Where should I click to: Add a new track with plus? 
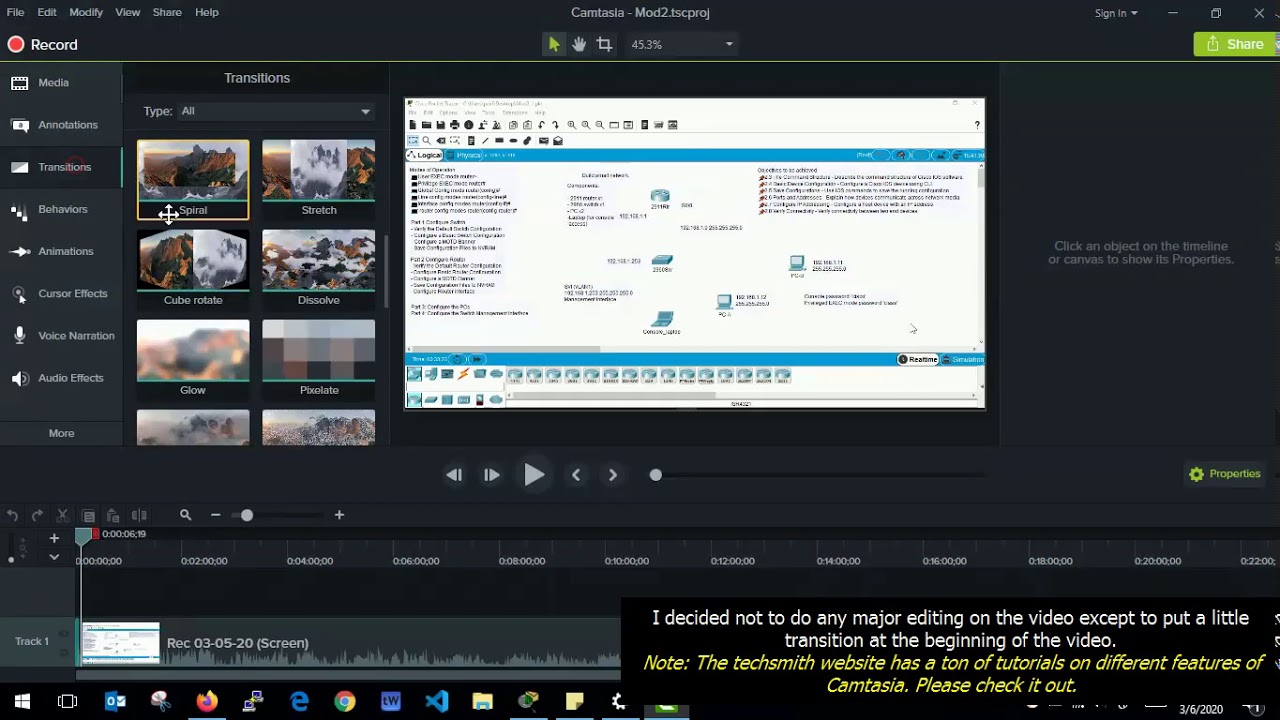[54, 538]
